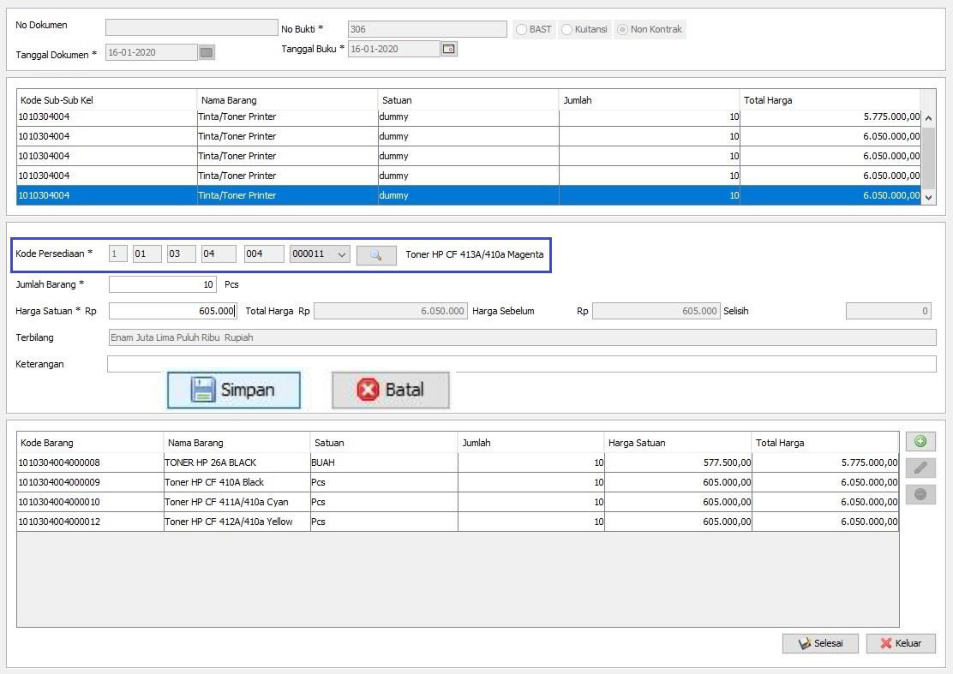Open the Tanggal Dokumen calendar picker

207,52
